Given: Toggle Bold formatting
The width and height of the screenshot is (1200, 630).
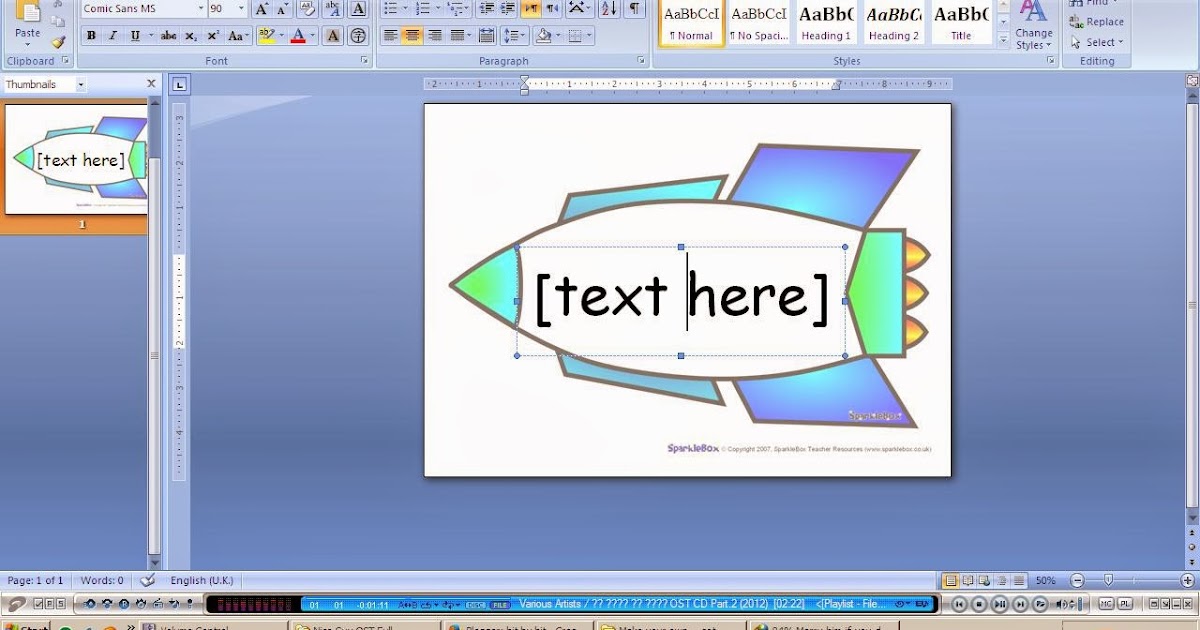Looking at the screenshot, I should pyautogui.click(x=91, y=36).
